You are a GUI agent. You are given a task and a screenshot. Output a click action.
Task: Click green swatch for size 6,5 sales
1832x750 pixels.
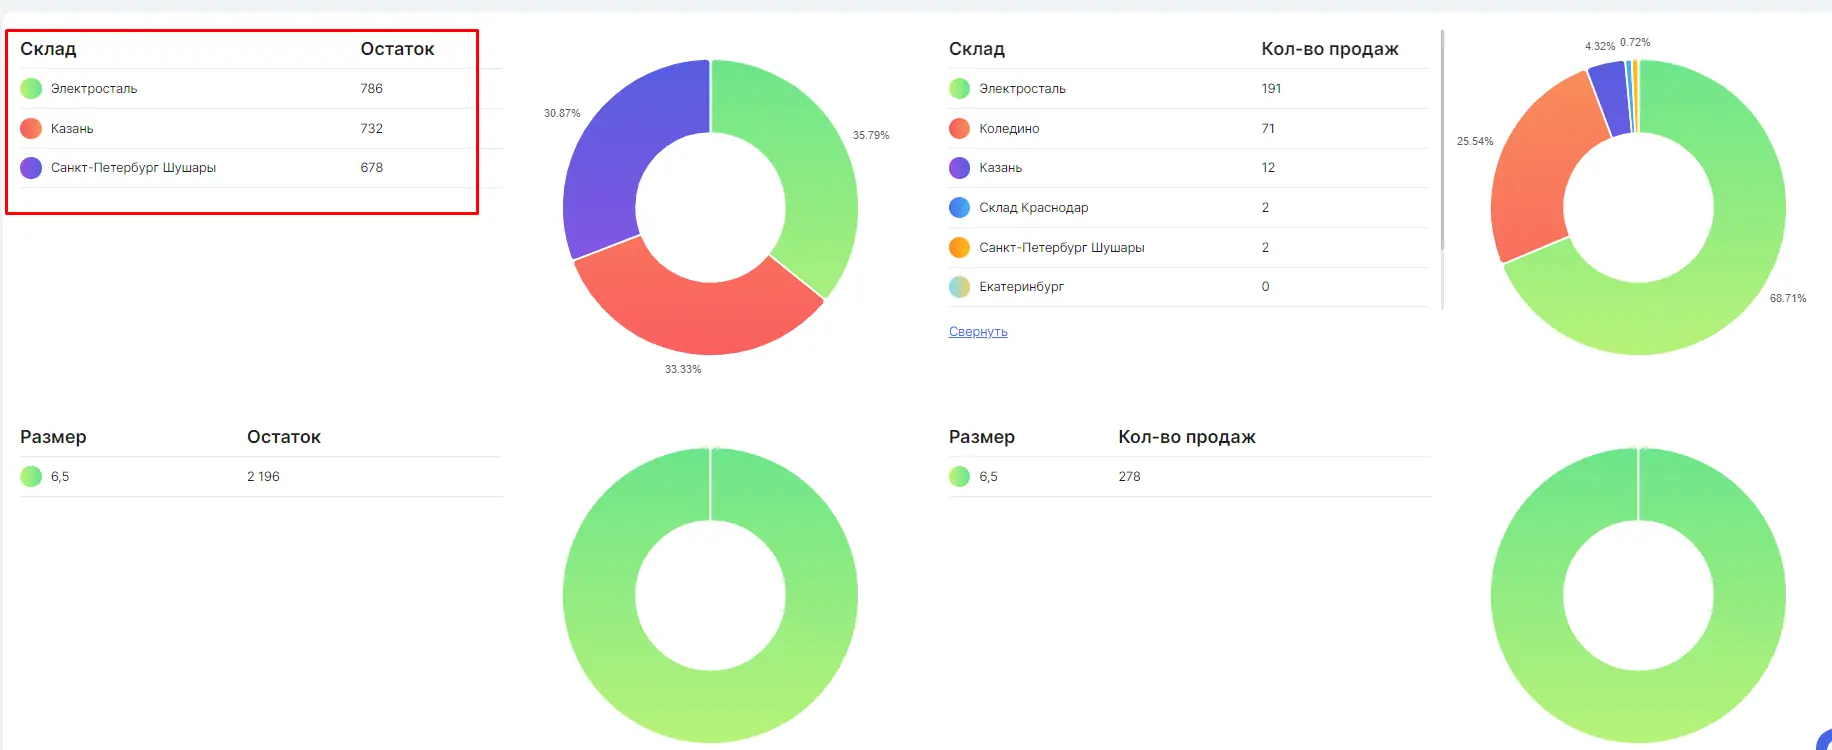(959, 476)
